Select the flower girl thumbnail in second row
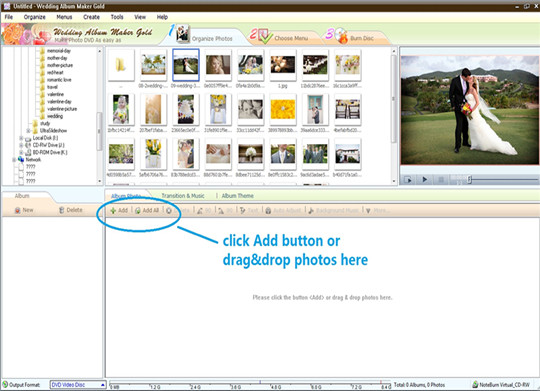The width and height of the screenshot is (540, 391). click(121, 109)
